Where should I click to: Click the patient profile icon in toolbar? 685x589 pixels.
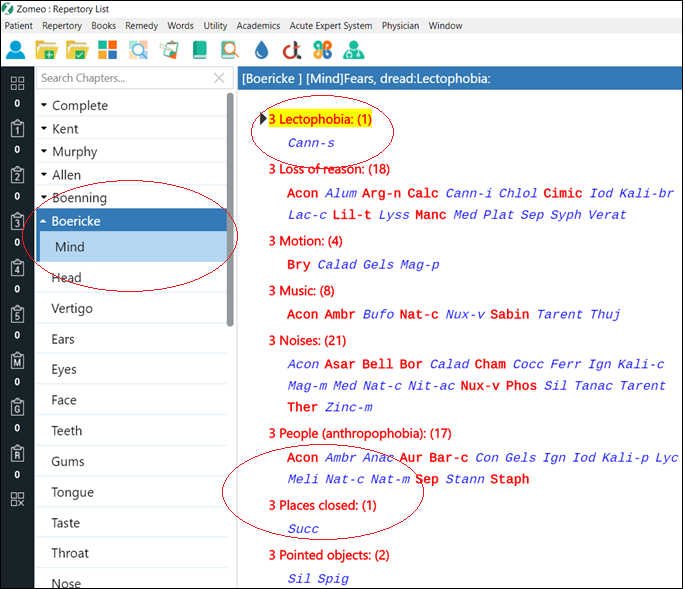tap(17, 49)
